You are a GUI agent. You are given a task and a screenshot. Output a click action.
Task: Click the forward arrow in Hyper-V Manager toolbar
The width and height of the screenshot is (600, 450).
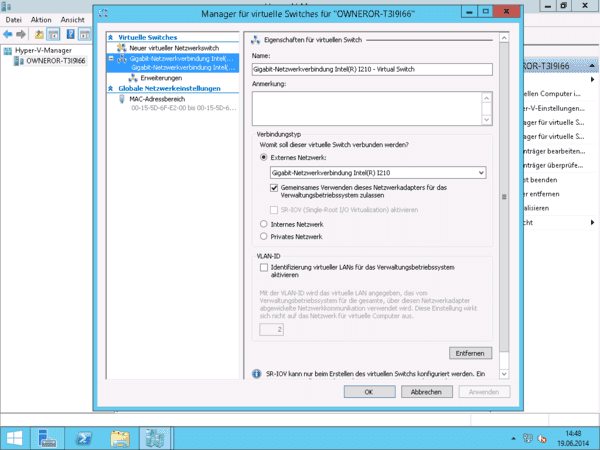click(x=21, y=34)
